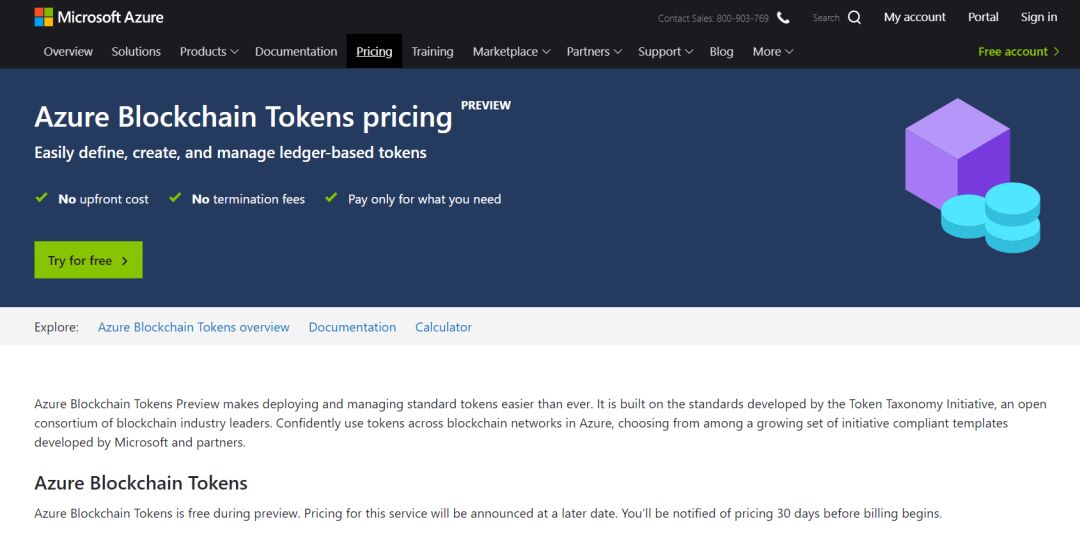The width and height of the screenshot is (1080, 558).
Task: Expand the More menu
Action: pos(773,52)
